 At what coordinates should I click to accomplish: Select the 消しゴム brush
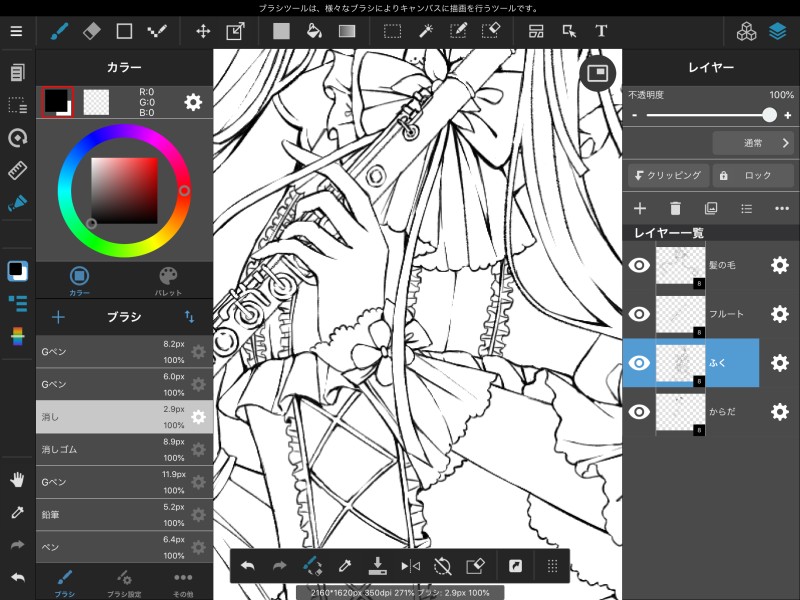coord(124,449)
